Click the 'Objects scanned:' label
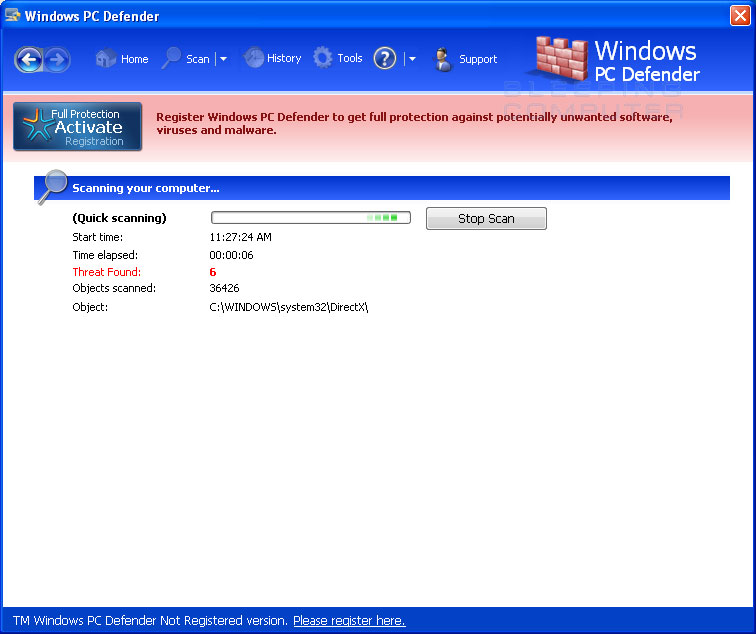 tap(114, 288)
